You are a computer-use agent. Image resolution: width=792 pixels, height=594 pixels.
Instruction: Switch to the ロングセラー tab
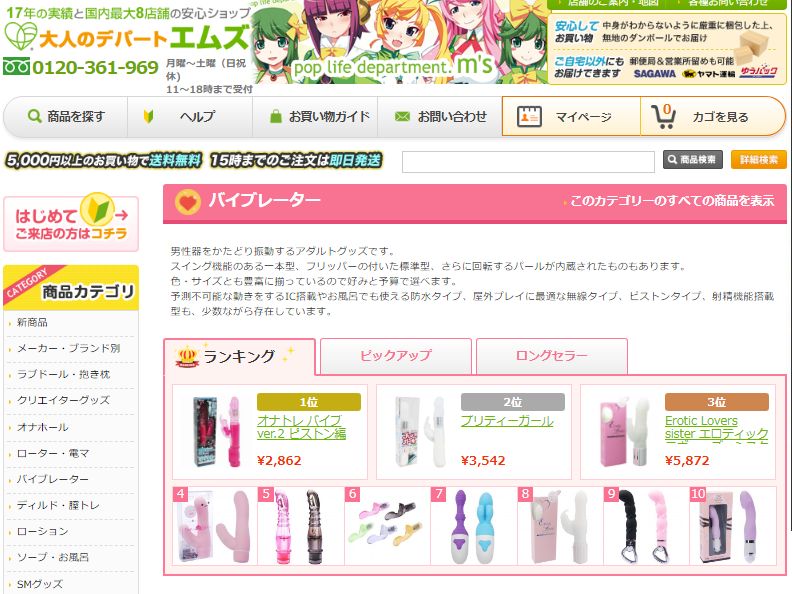552,356
